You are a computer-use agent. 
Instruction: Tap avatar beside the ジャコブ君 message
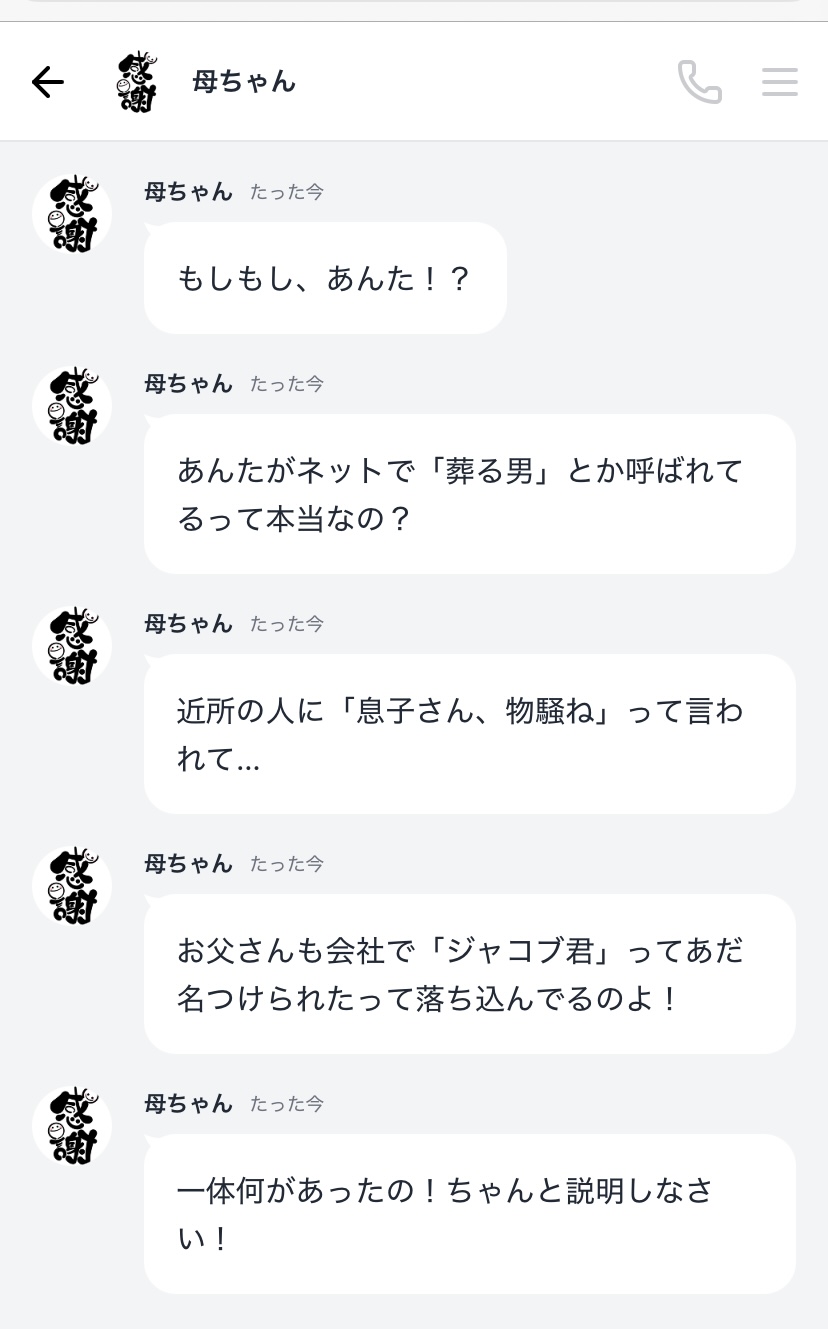point(72,886)
